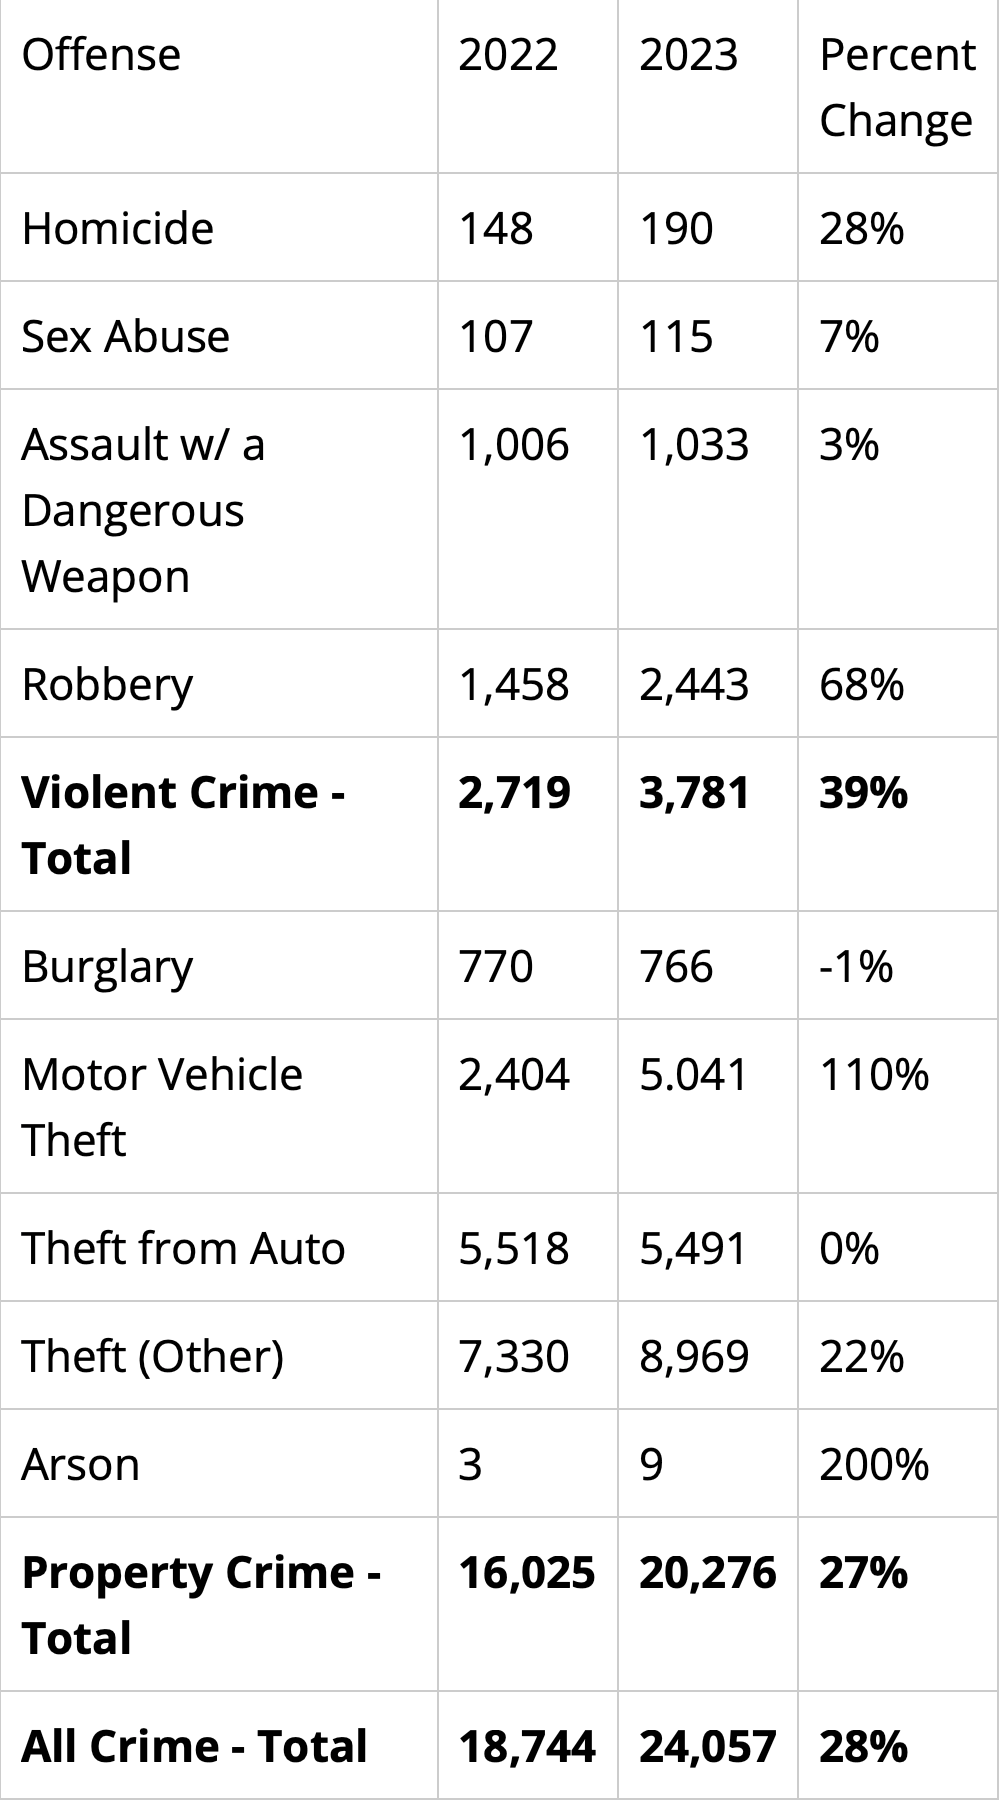Click Theft from Auto 2022 value 5,518
Screen dimensions: 1002x1802
coord(514,1248)
